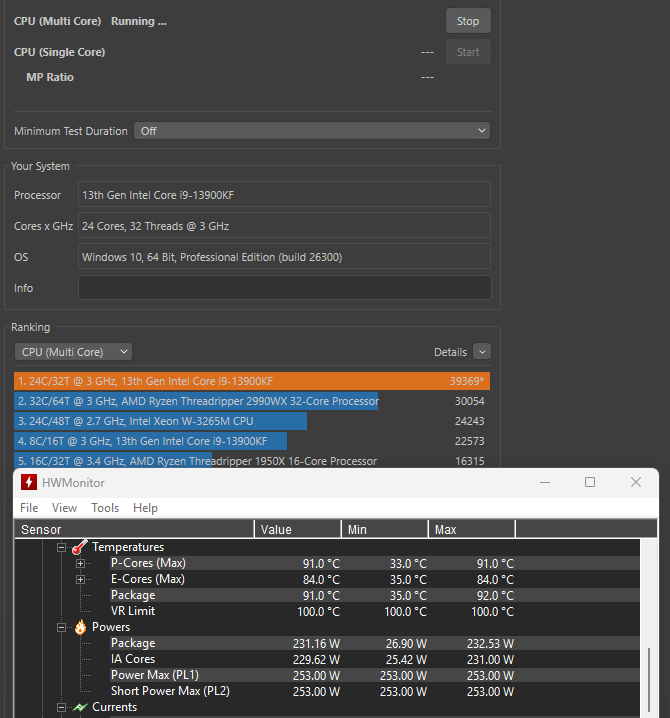Open the Minimum Test Duration dropdown
This screenshot has height=718, width=670.
click(312, 131)
